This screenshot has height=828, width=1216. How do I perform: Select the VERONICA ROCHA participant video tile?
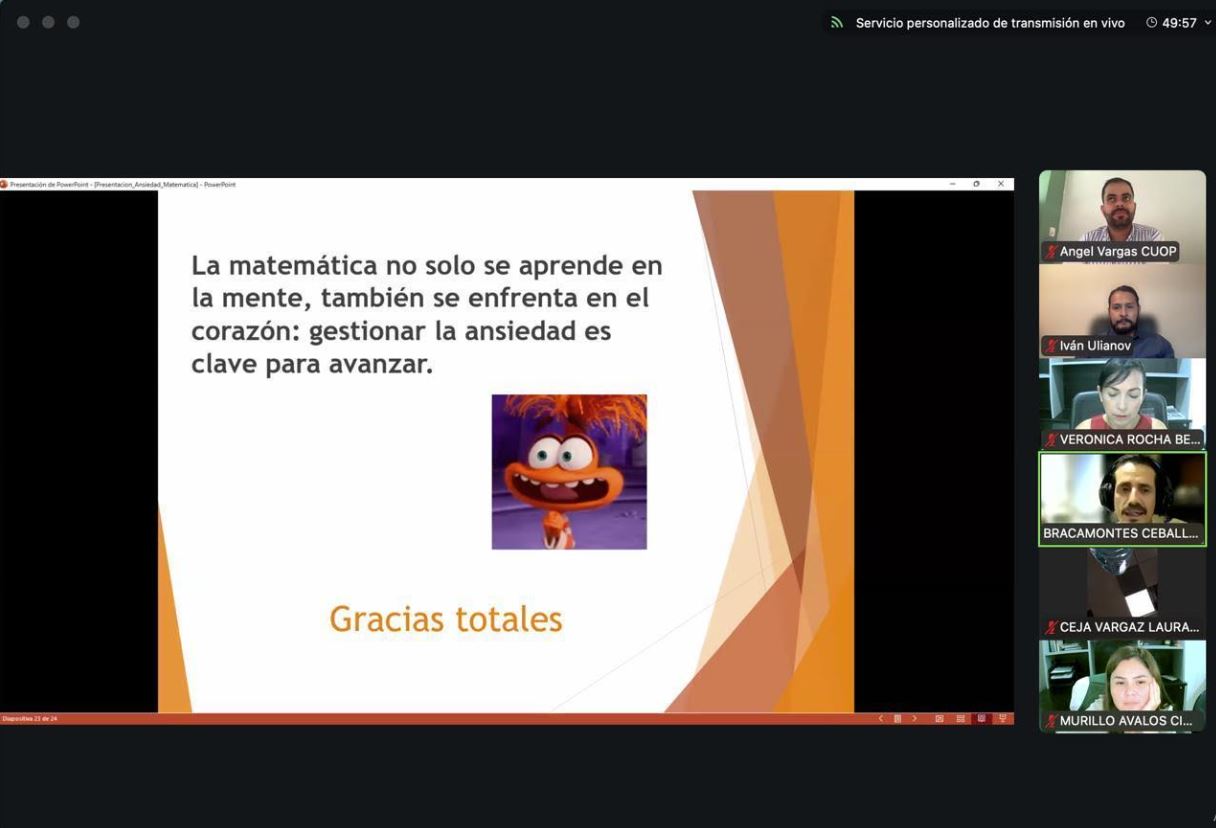(x=1122, y=395)
